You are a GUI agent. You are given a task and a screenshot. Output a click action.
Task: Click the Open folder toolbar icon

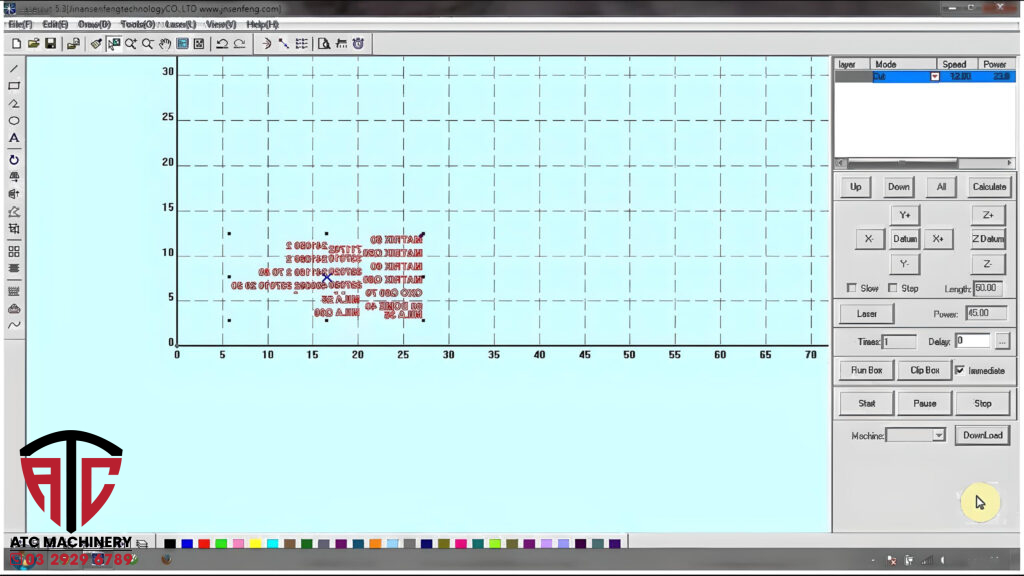click(33, 44)
